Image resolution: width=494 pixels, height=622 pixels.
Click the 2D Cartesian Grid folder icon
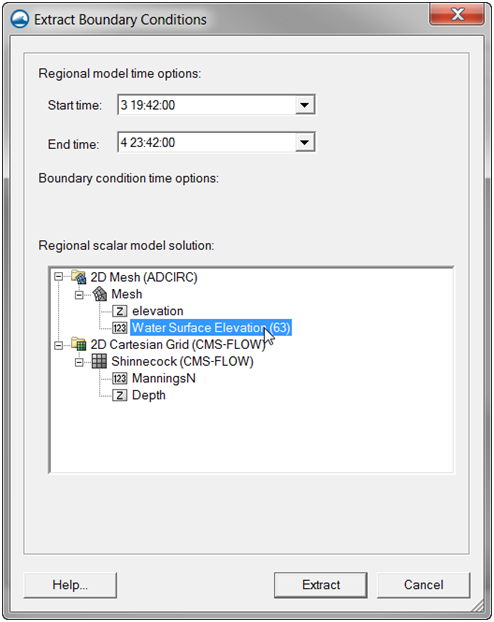[x=79, y=344]
